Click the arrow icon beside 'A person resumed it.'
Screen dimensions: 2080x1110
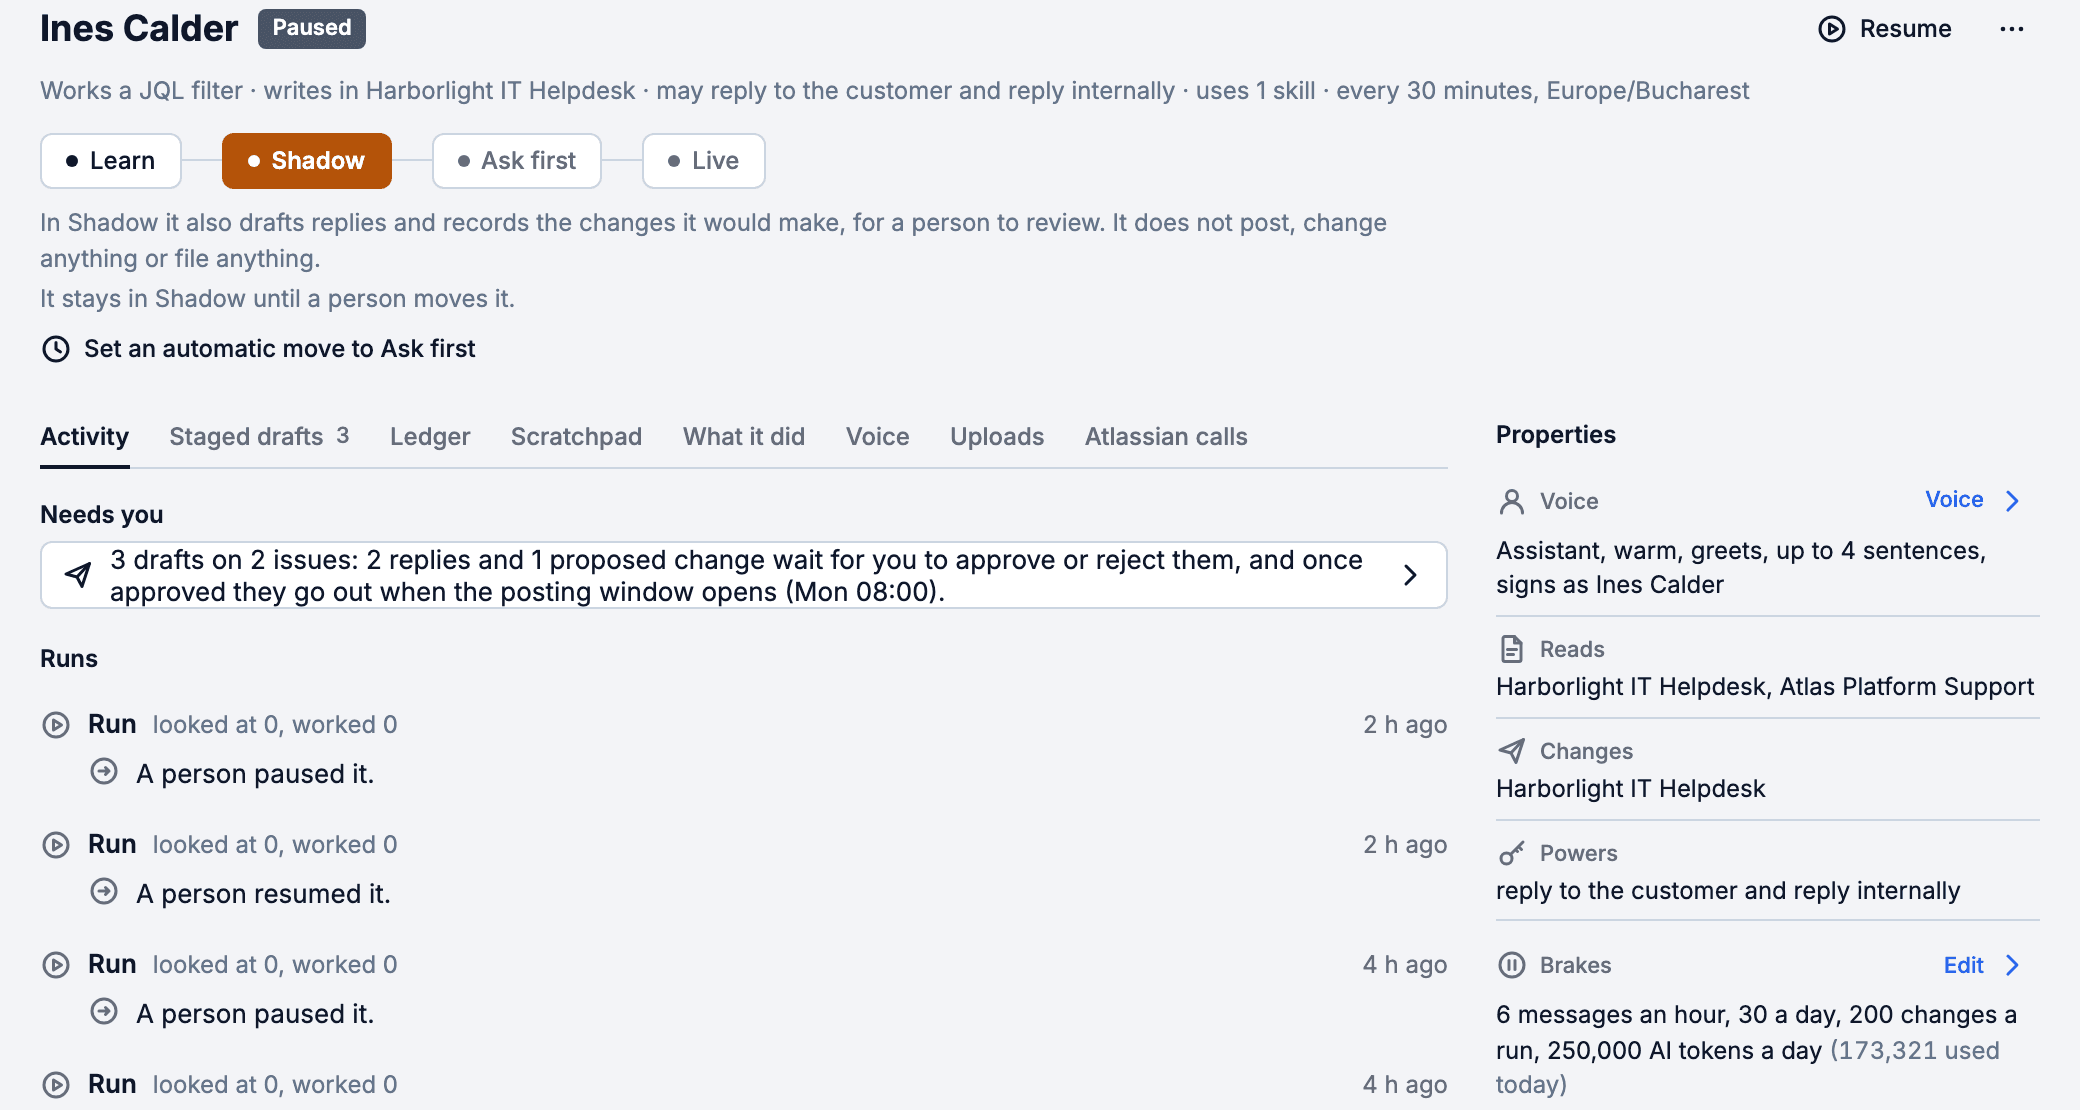104,892
